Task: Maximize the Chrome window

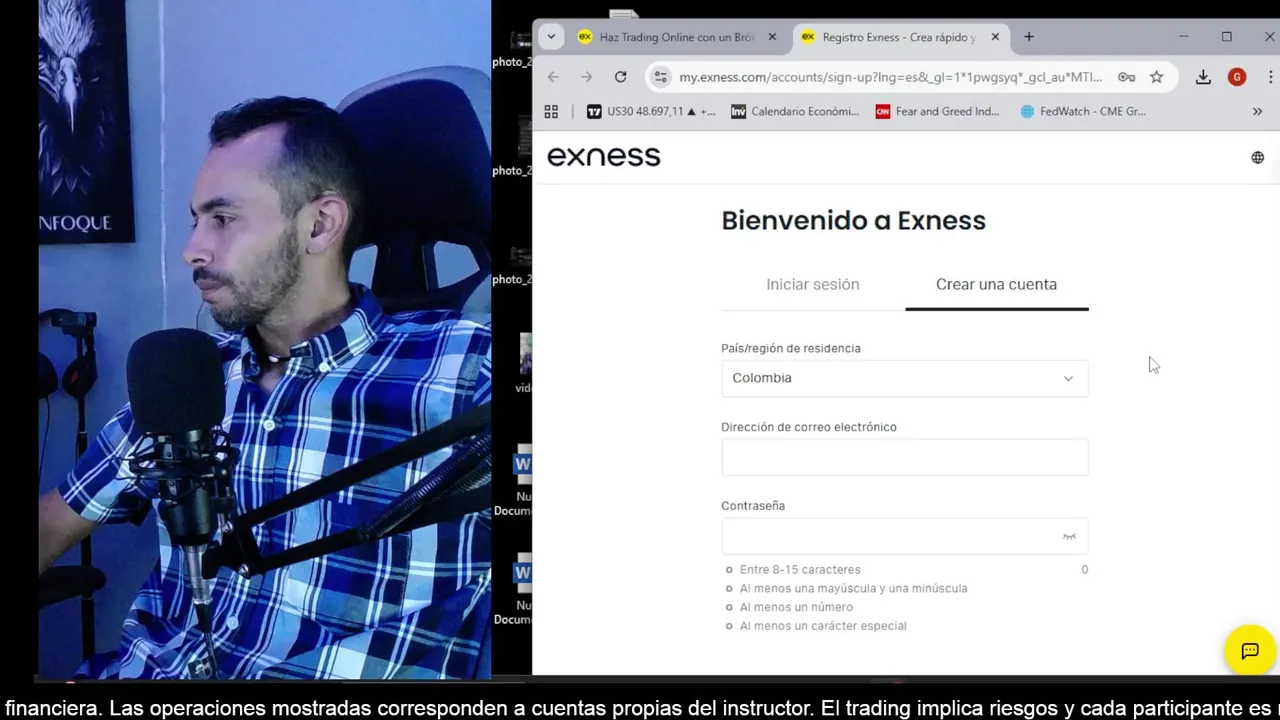Action: (x=1227, y=37)
